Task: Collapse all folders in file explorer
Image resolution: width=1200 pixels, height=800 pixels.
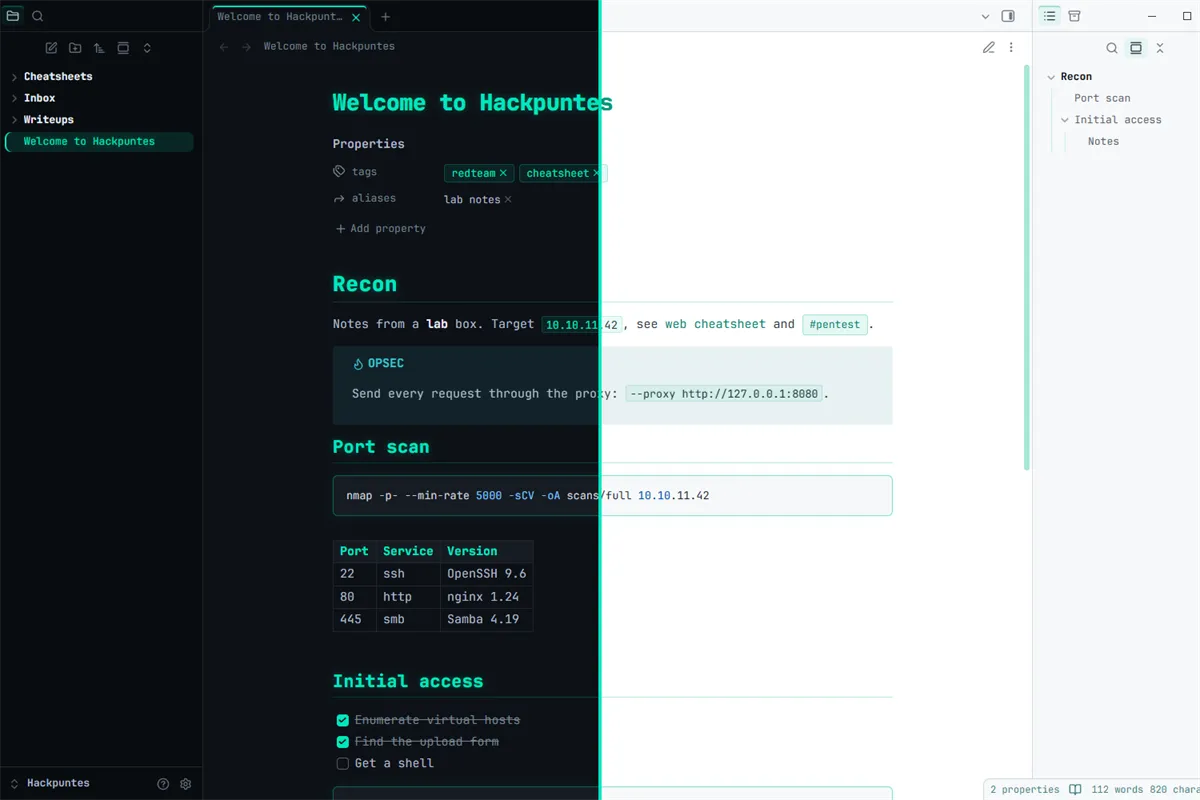Action: click(147, 48)
